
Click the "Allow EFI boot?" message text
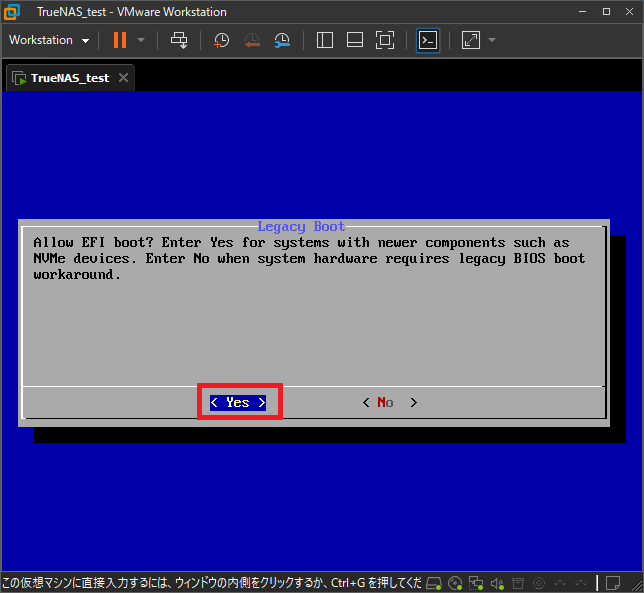93,242
